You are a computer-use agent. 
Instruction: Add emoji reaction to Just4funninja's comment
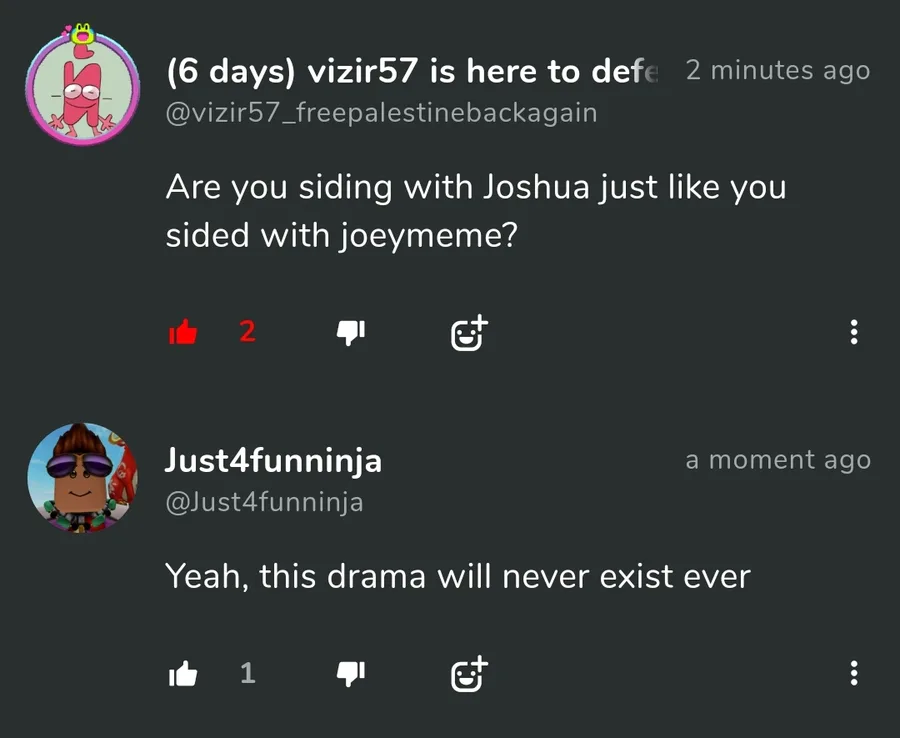(468, 675)
